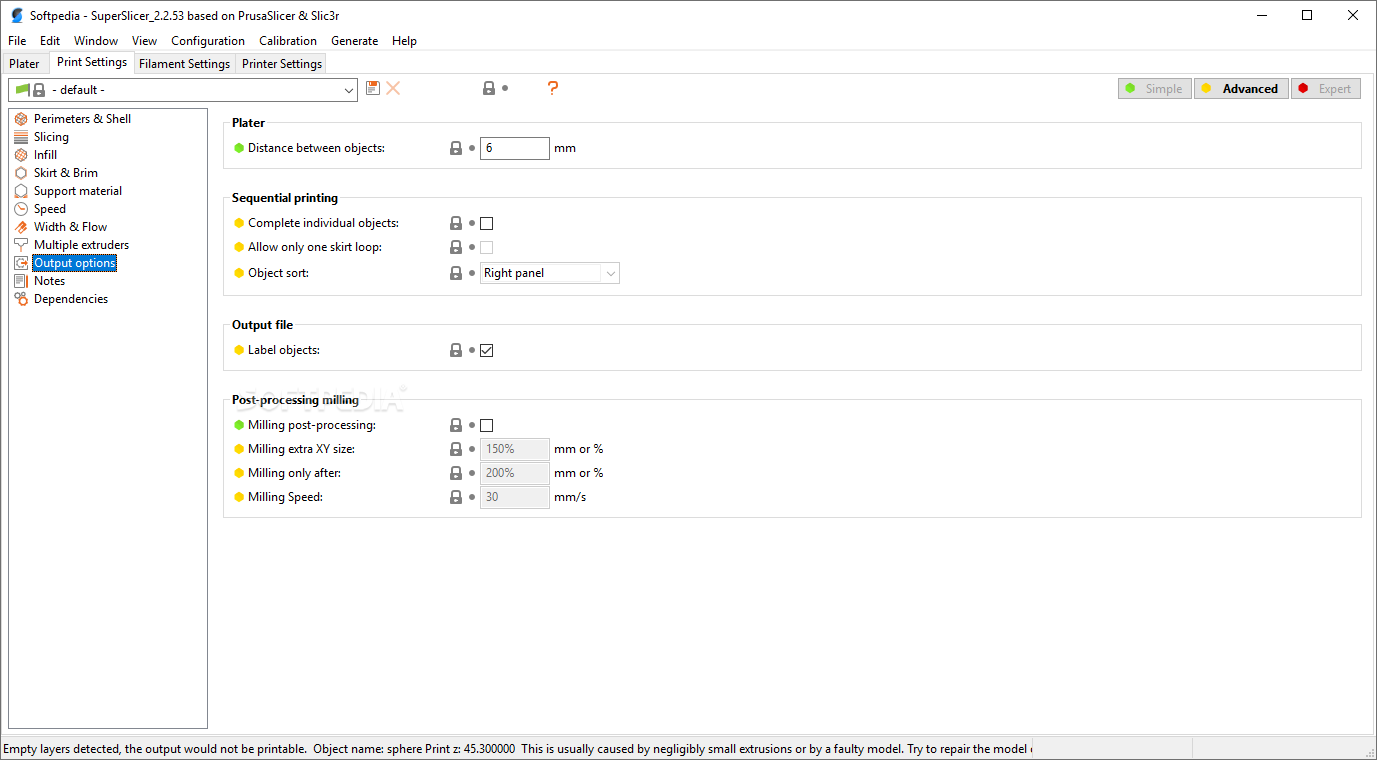This screenshot has width=1377, height=760.
Task: Open Skirt & Brim icon in sidebar
Action: point(21,173)
